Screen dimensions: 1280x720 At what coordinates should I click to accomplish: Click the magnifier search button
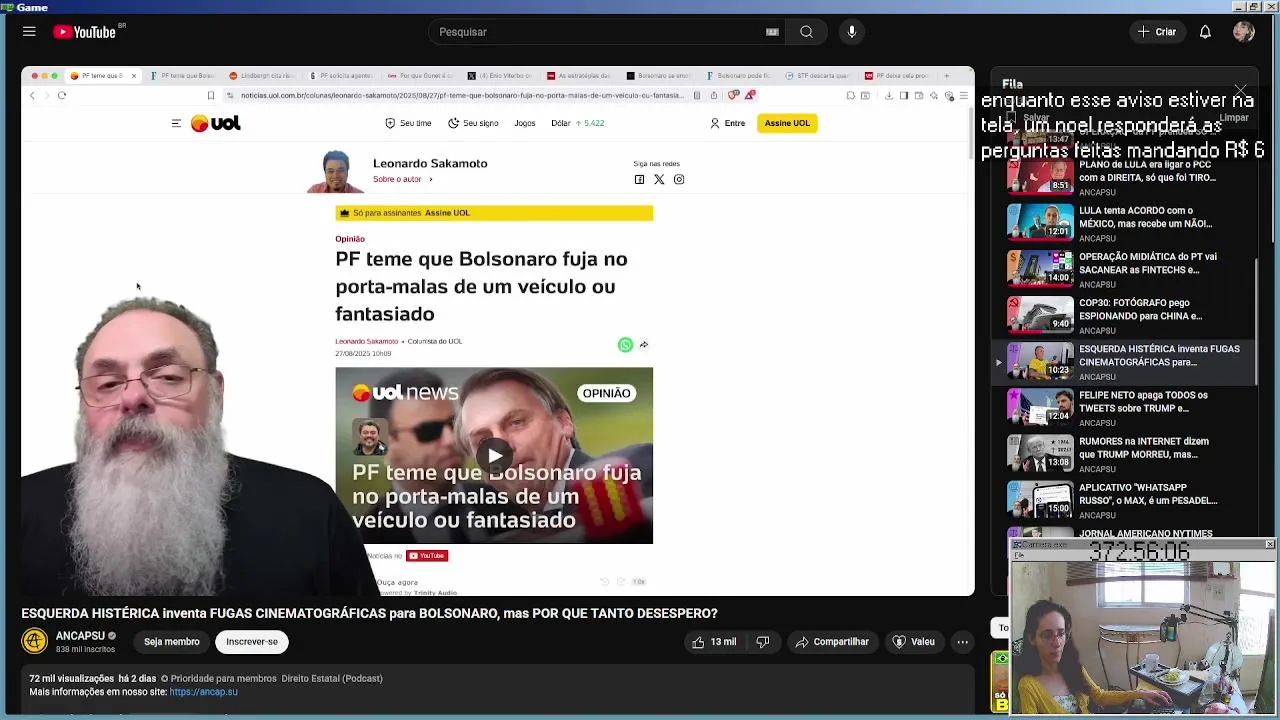coord(806,32)
